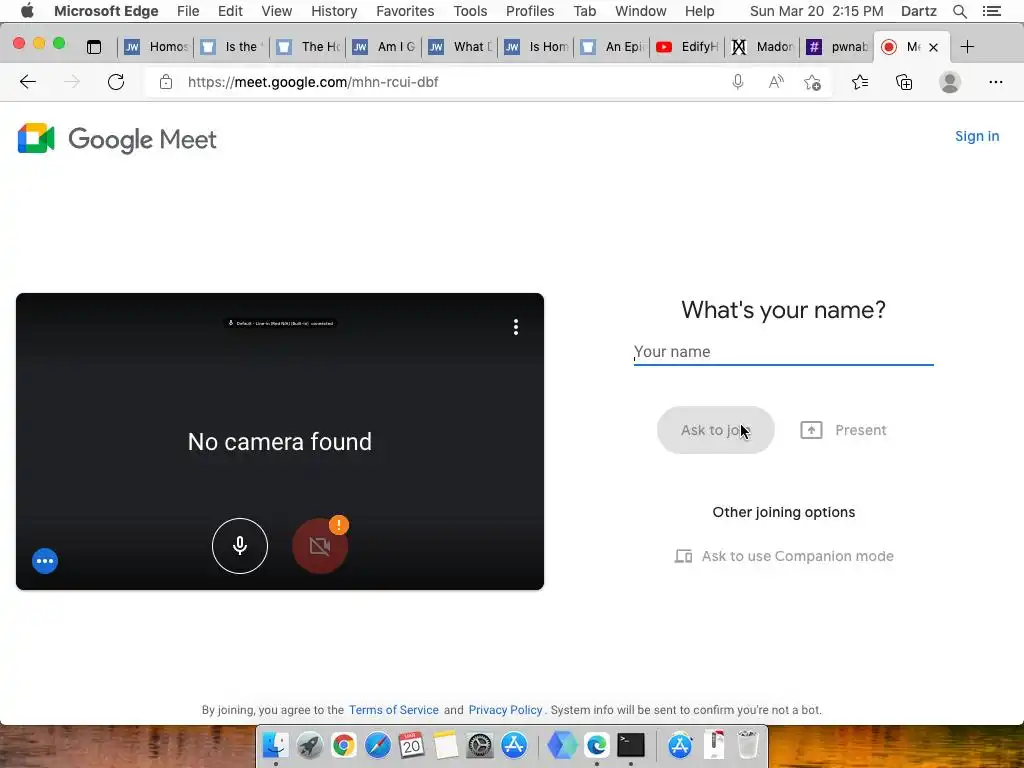
Task: Open Calendar from the dock
Action: 411,744
